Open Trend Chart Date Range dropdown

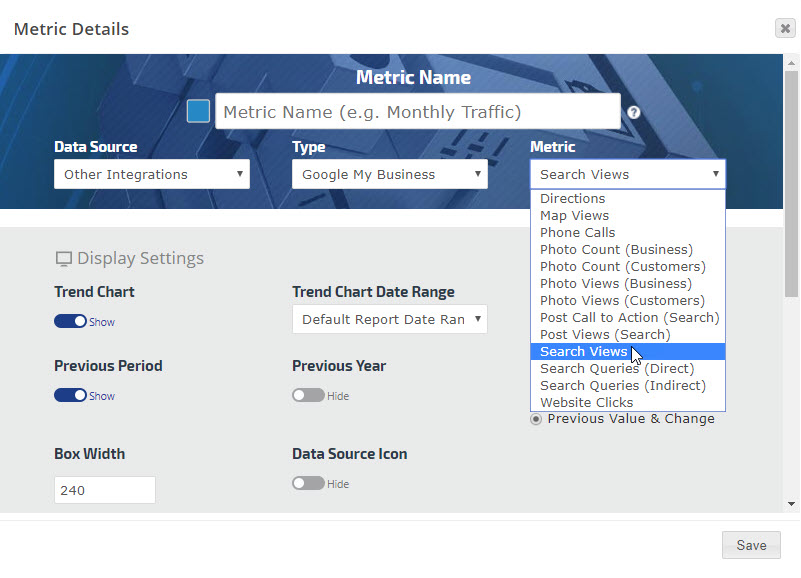390,320
